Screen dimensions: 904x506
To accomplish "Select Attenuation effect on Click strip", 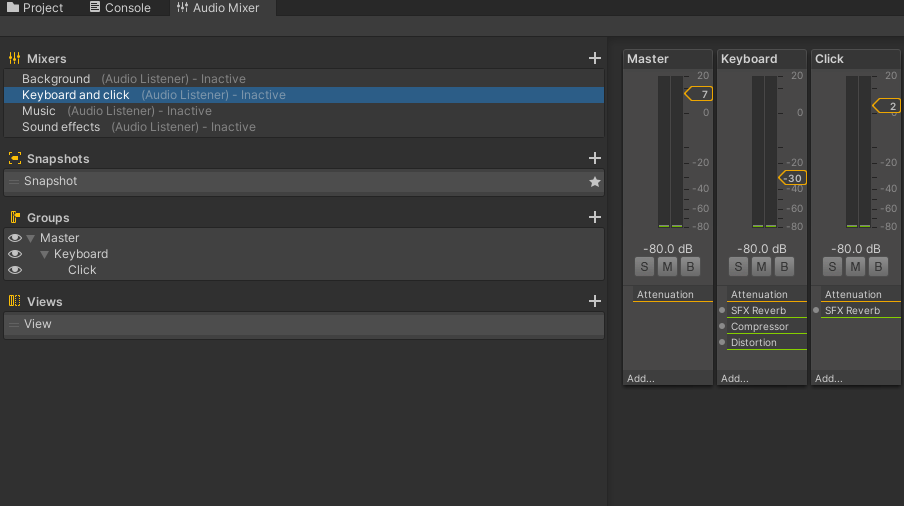I will [861, 294].
